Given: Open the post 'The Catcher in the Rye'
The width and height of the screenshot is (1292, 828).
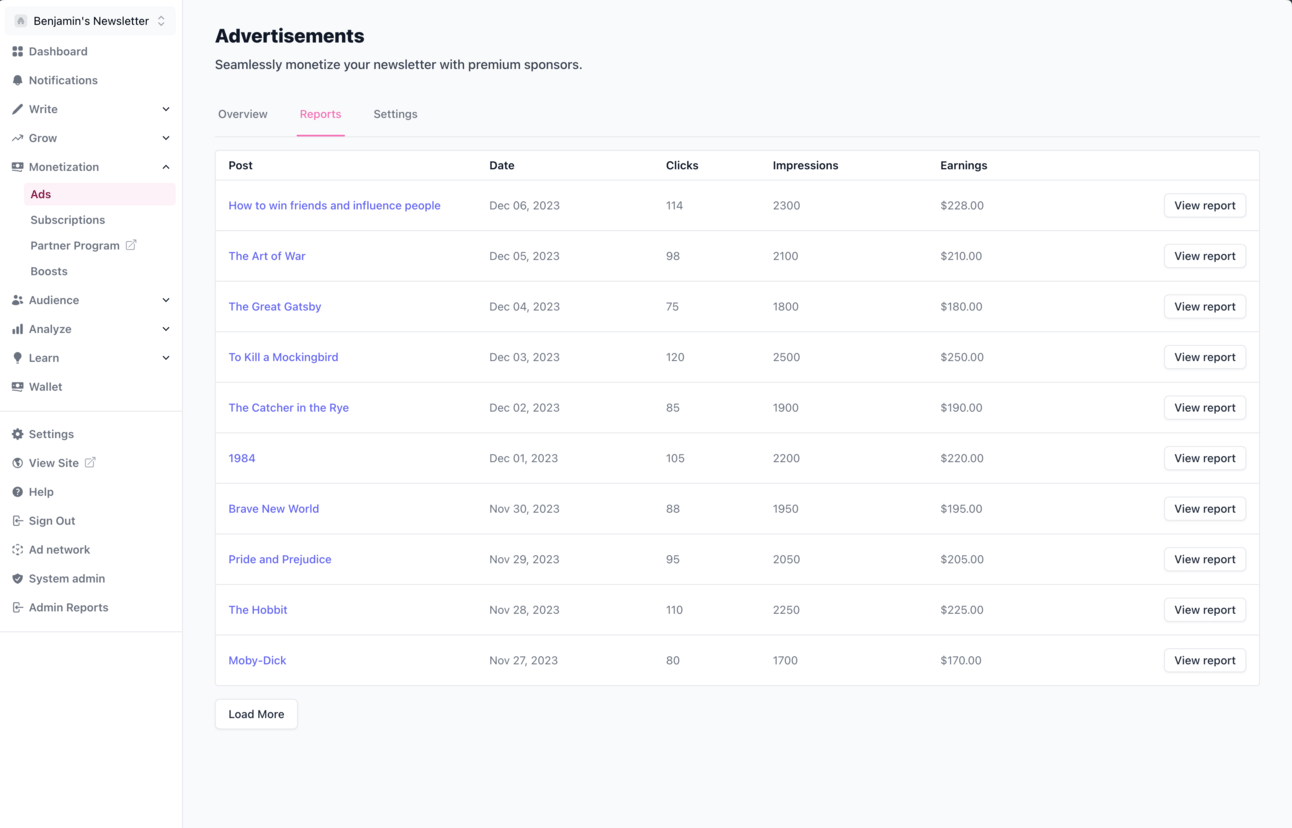Looking at the screenshot, I should (289, 408).
